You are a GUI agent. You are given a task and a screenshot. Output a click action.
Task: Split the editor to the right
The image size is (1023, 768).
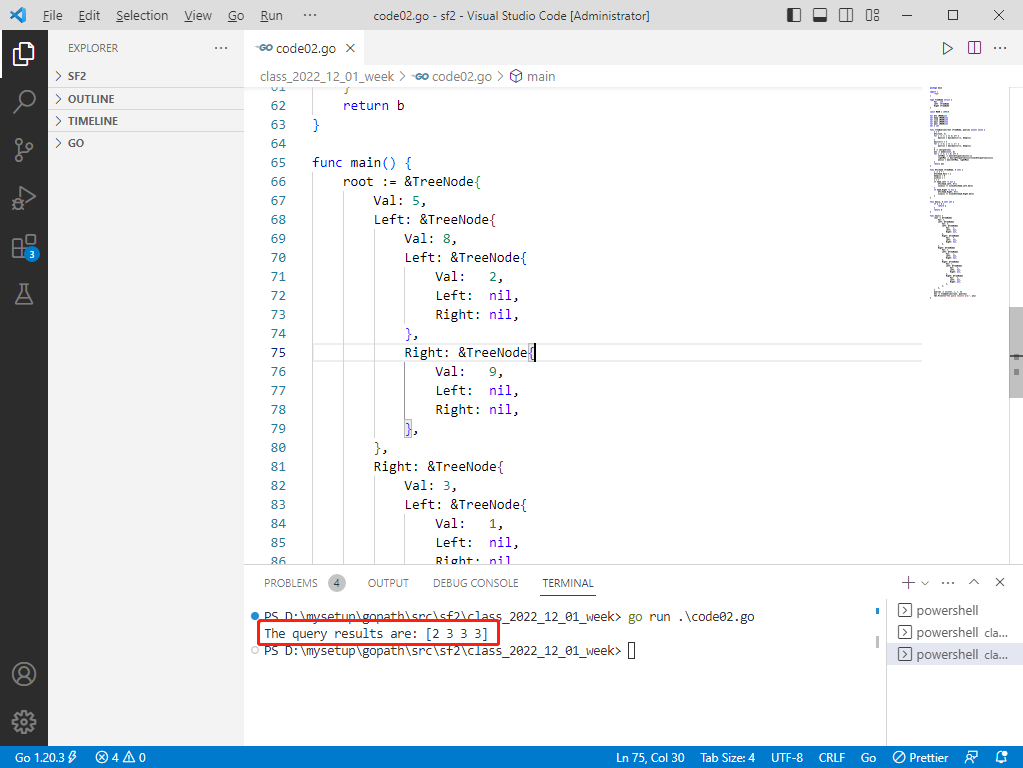[974, 48]
